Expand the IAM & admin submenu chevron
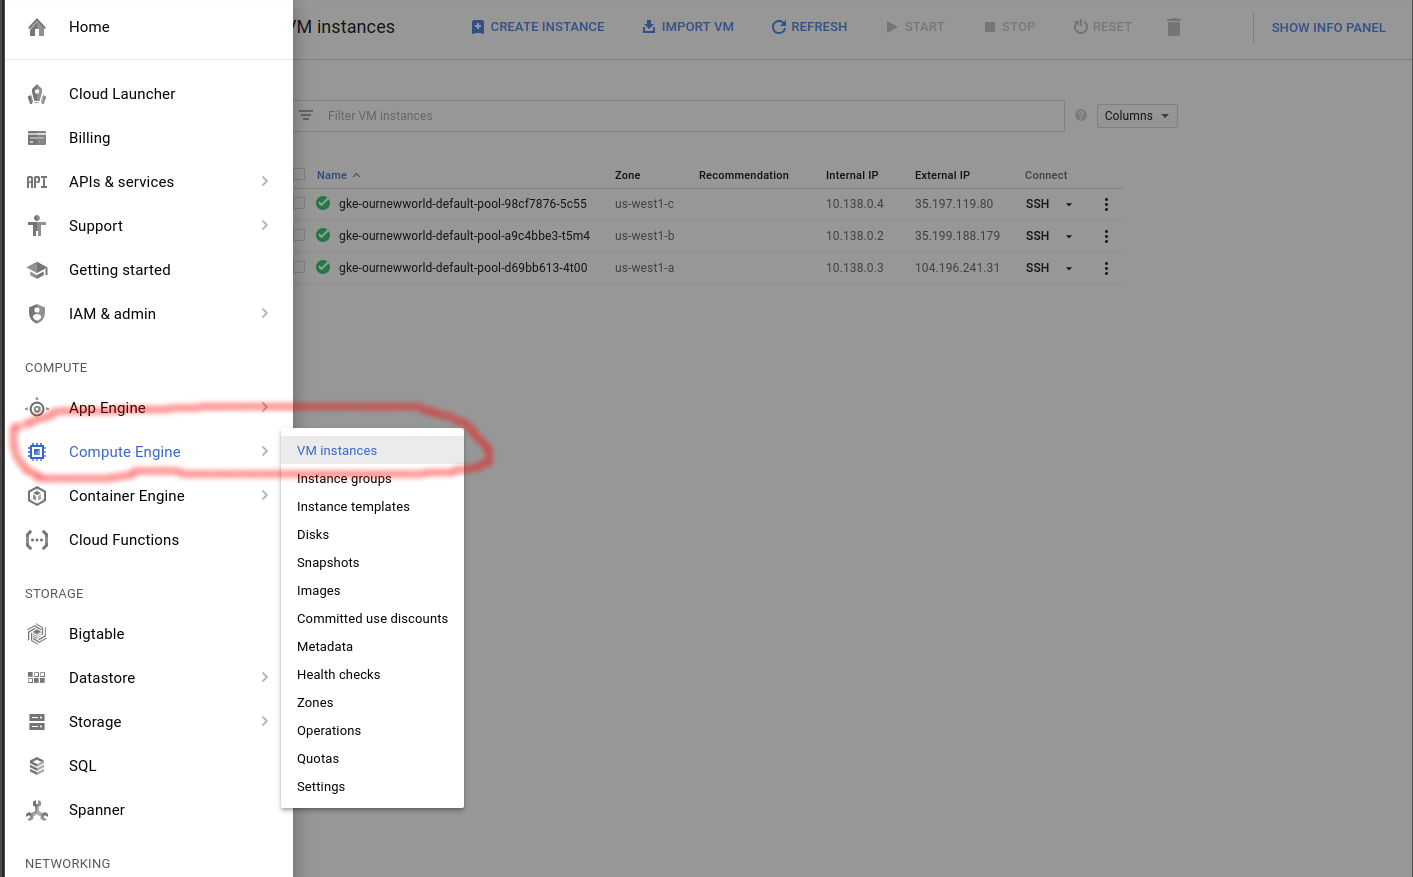This screenshot has height=877, width=1413. click(265, 314)
